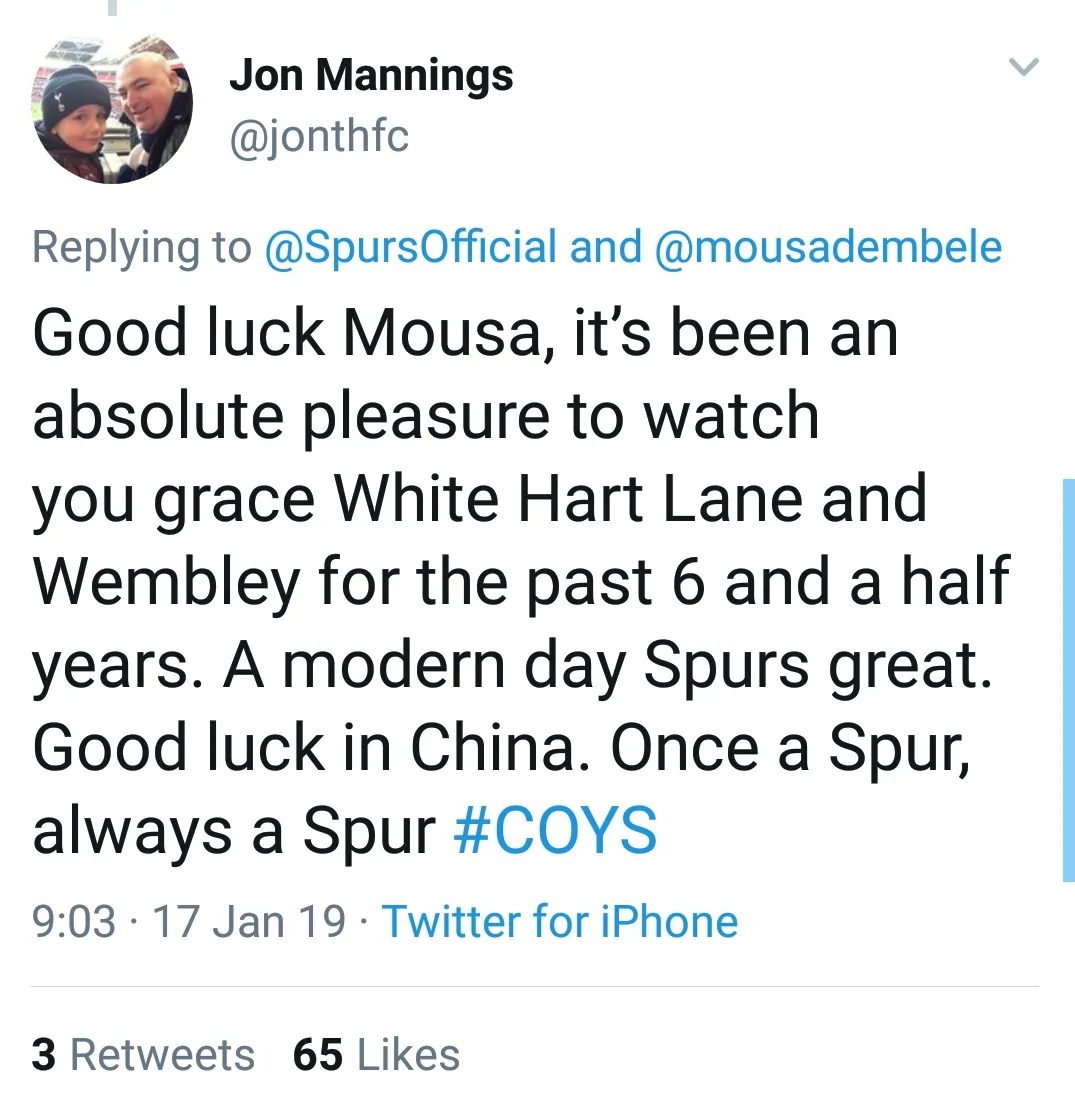The height and width of the screenshot is (1099, 1075).
Task: Click the 'Replying to' label
Action: pyautogui.click(x=141, y=247)
